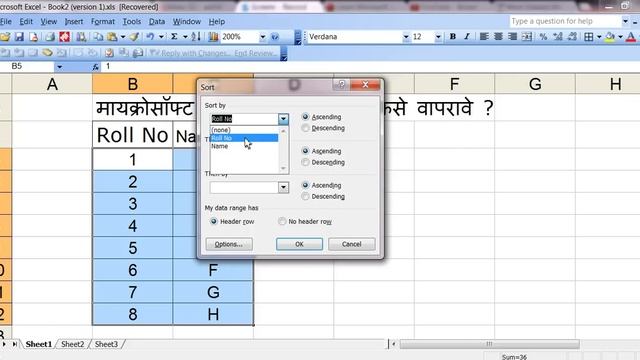
Task: Click the Format Painter brush icon
Action: pyautogui.click(x=134, y=37)
